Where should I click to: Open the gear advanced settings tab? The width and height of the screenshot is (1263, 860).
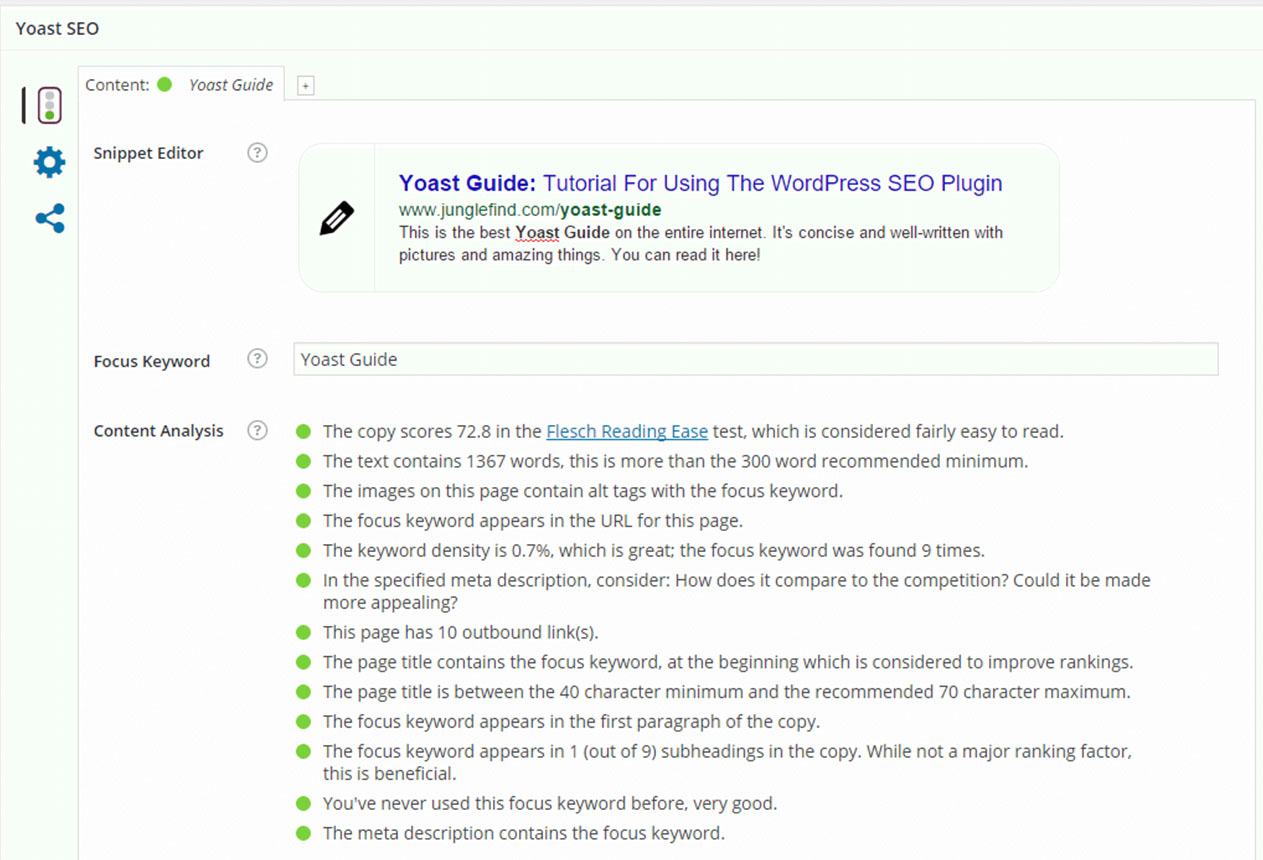(49, 162)
